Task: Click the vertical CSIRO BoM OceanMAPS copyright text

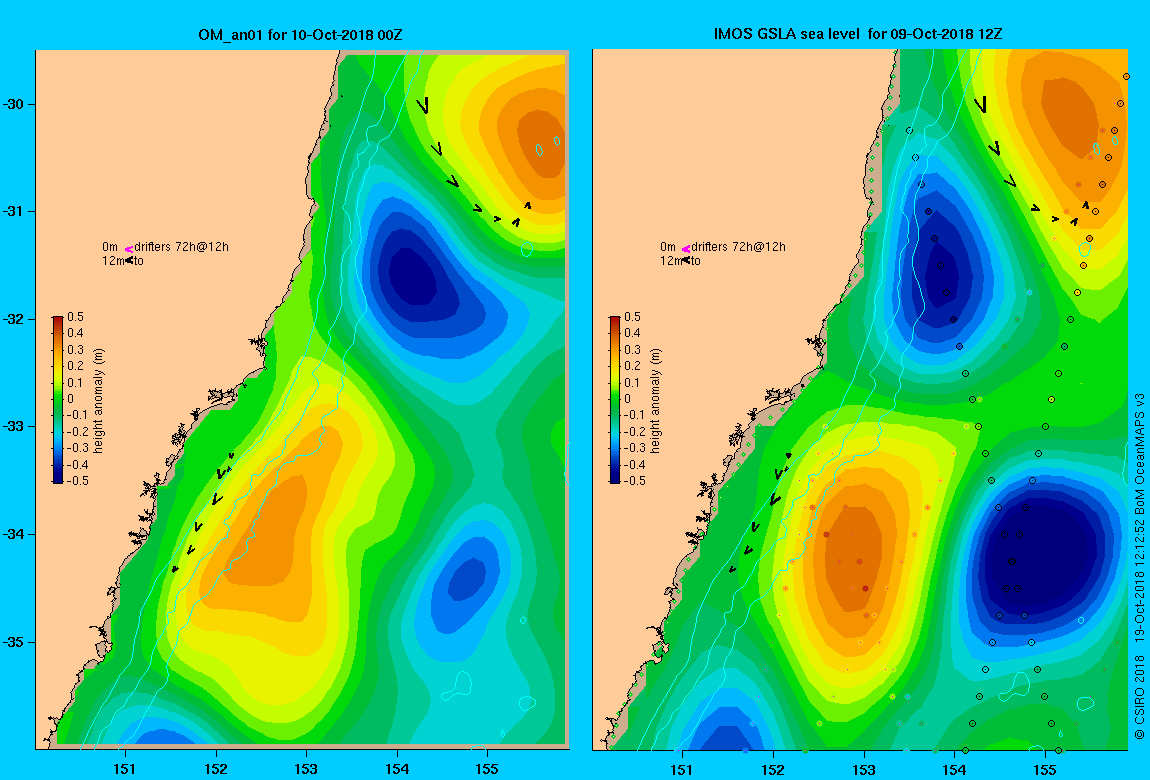Action: (x=1139, y=564)
